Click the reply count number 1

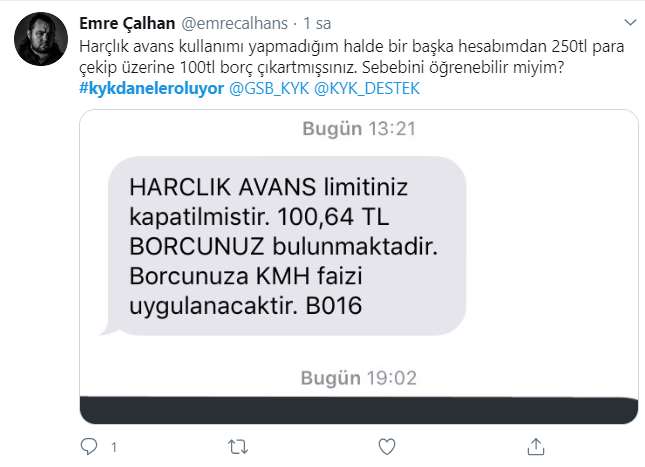(114, 447)
